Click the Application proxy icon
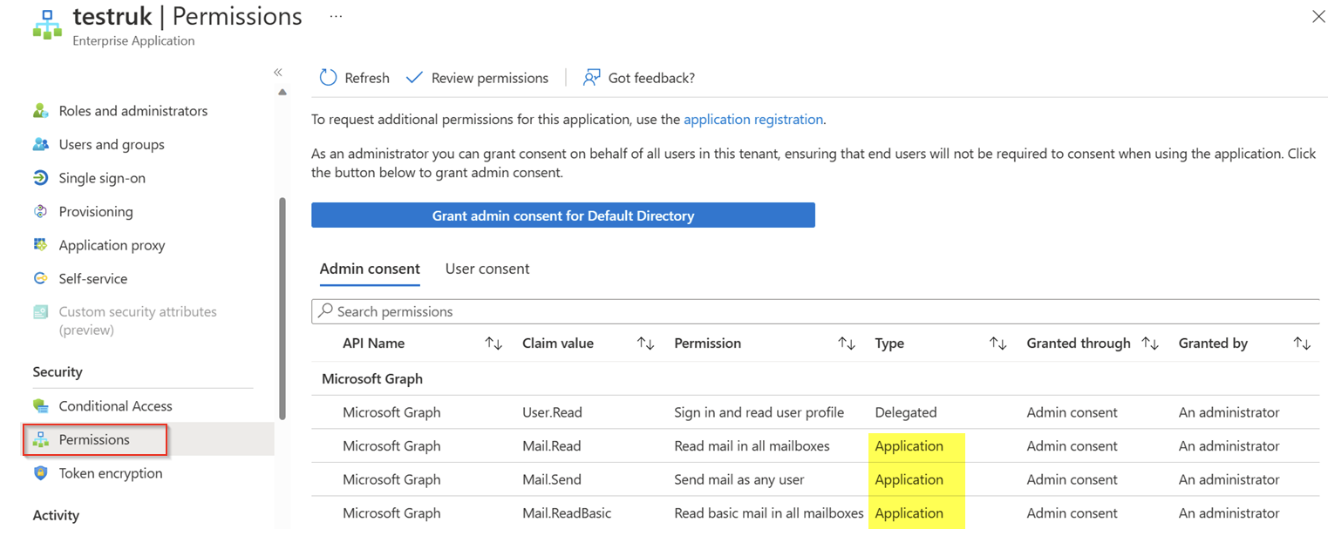This screenshot has width=1338, height=548. [x=41, y=245]
